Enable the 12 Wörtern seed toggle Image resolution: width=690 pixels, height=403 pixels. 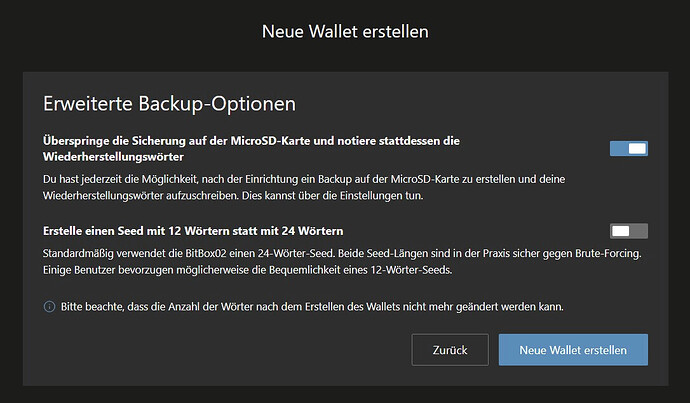point(628,231)
